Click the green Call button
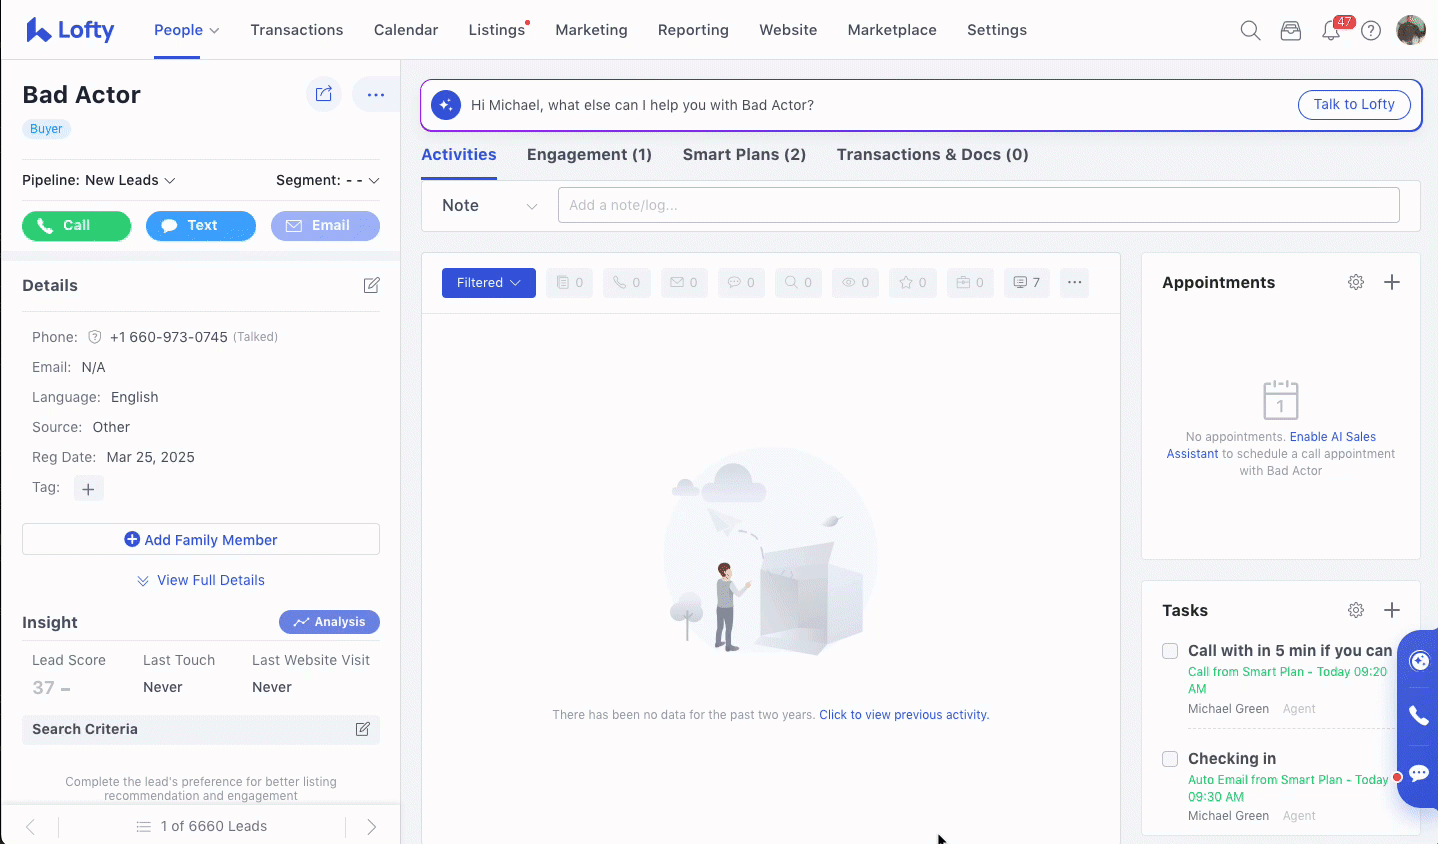Image resolution: width=1438 pixels, height=844 pixels. click(76, 226)
